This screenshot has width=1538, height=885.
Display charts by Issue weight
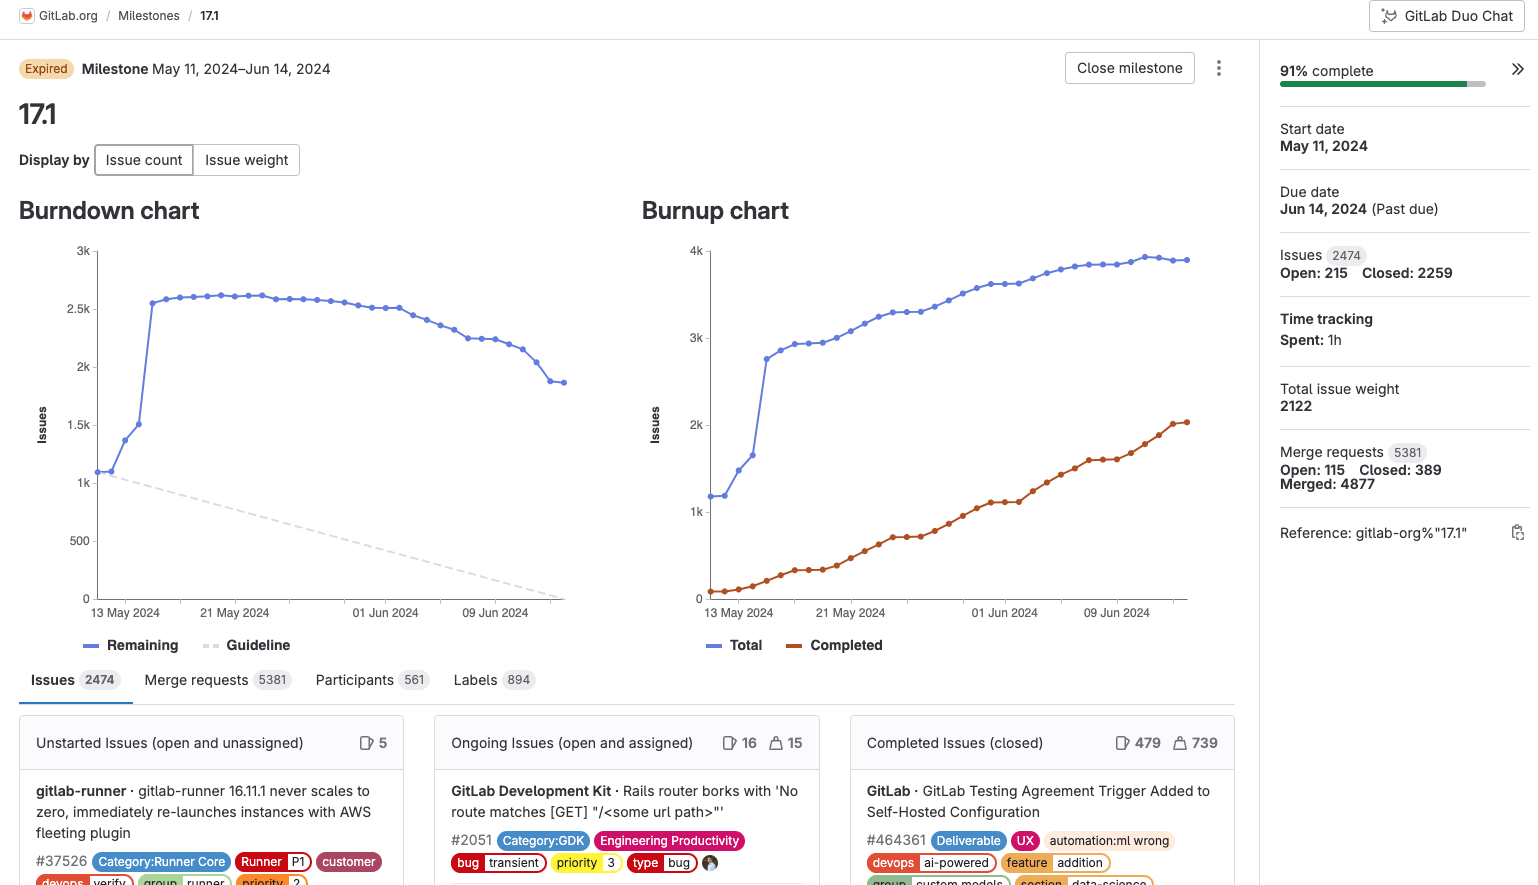click(x=246, y=160)
